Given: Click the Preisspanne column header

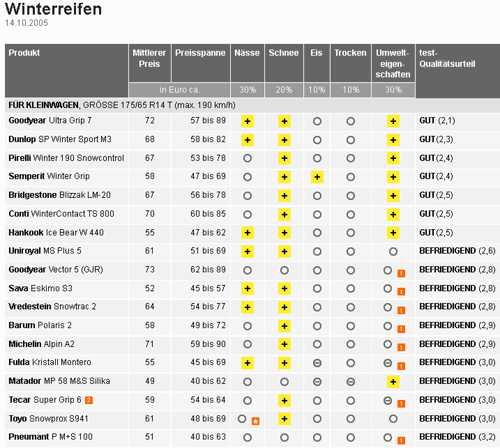Looking at the screenshot, I should 201,63.
